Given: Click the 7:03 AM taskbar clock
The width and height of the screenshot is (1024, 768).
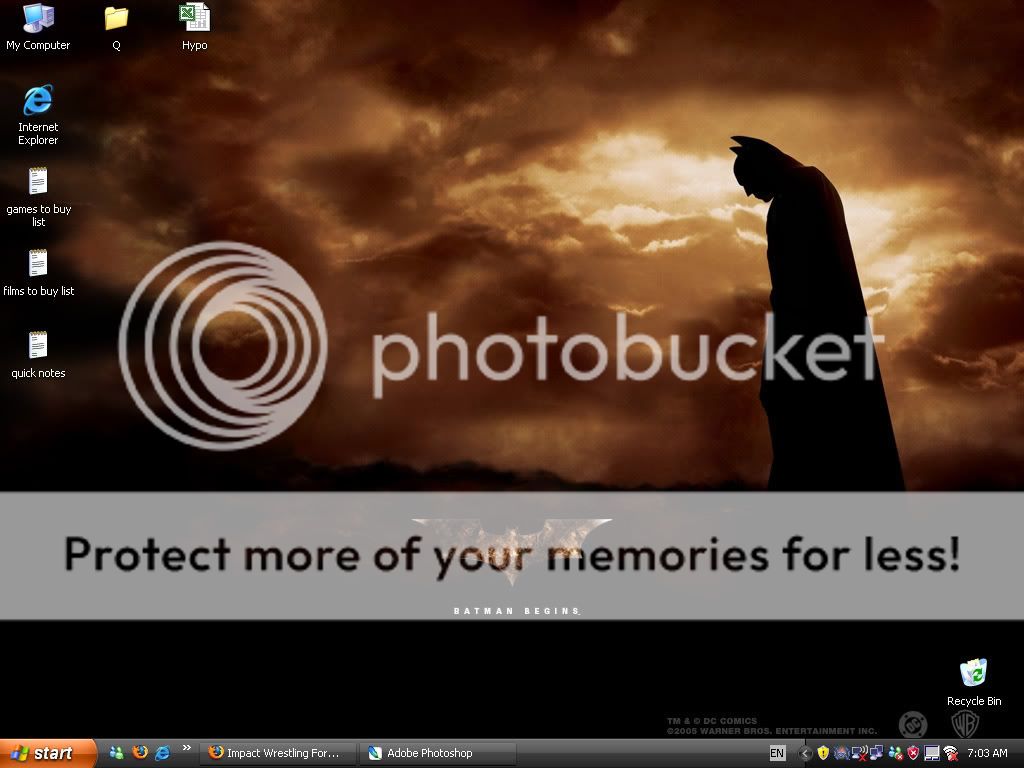Looking at the screenshot, I should coord(987,753).
